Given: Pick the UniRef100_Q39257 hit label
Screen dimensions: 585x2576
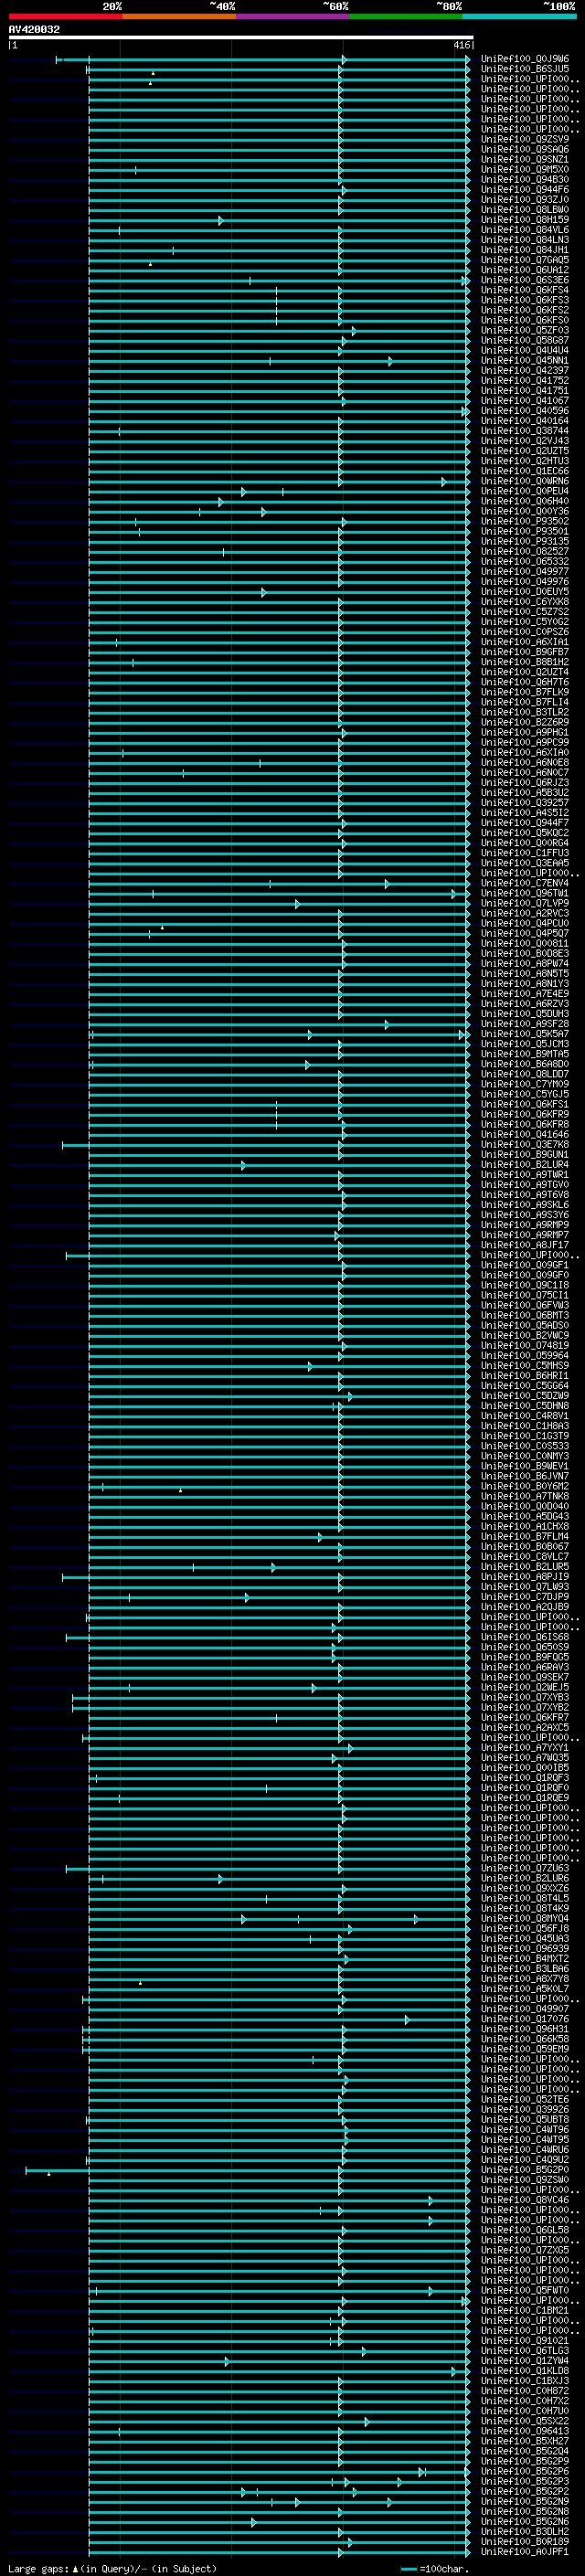Looking at the screenshot, I should click(x=524, y=802).
